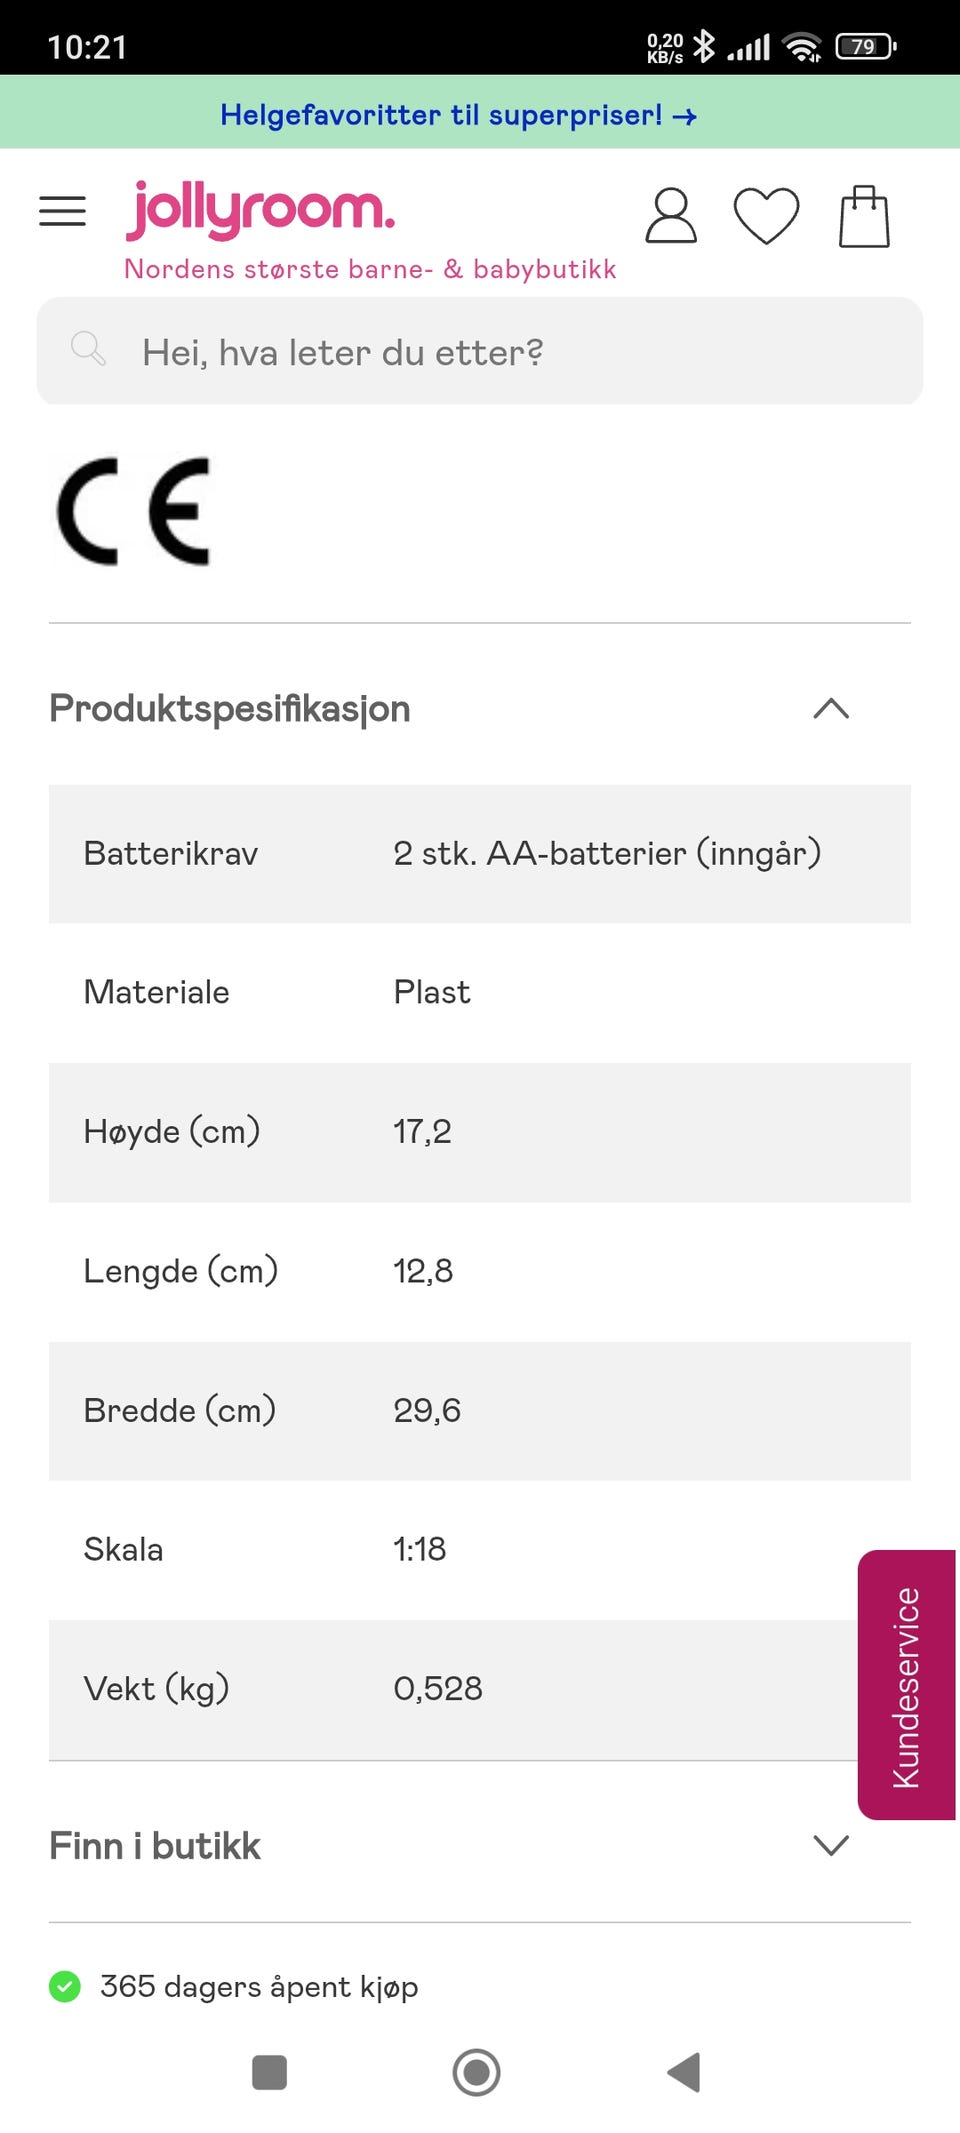Open the hamburger menu
This screenshot has height=2133, width=960.
click(x=62, y=212)
